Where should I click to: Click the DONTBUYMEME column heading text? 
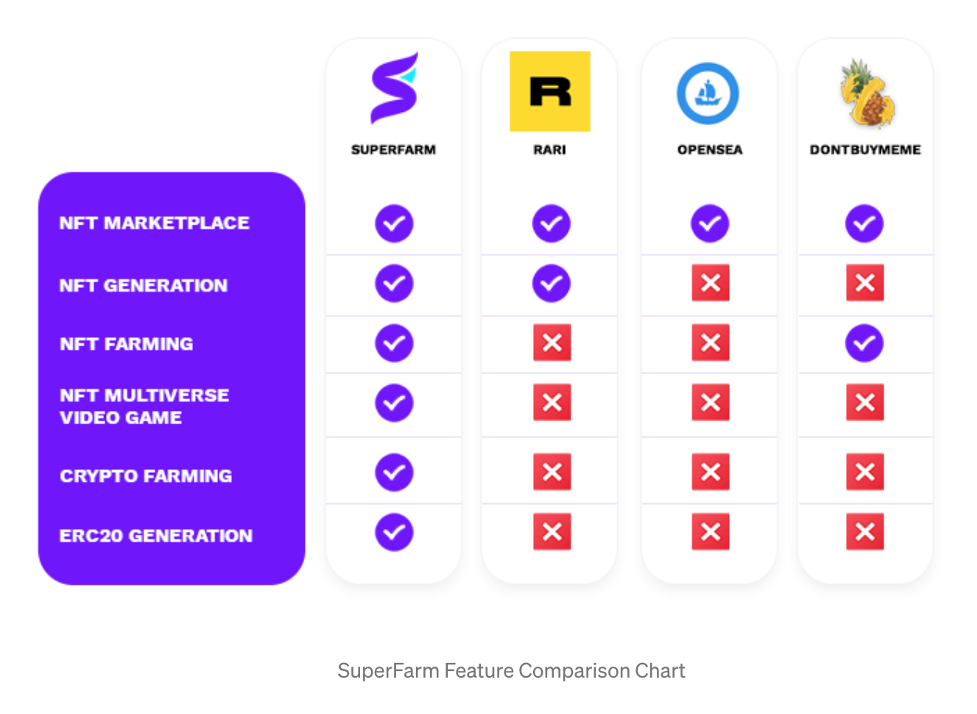tap(865, 150)
